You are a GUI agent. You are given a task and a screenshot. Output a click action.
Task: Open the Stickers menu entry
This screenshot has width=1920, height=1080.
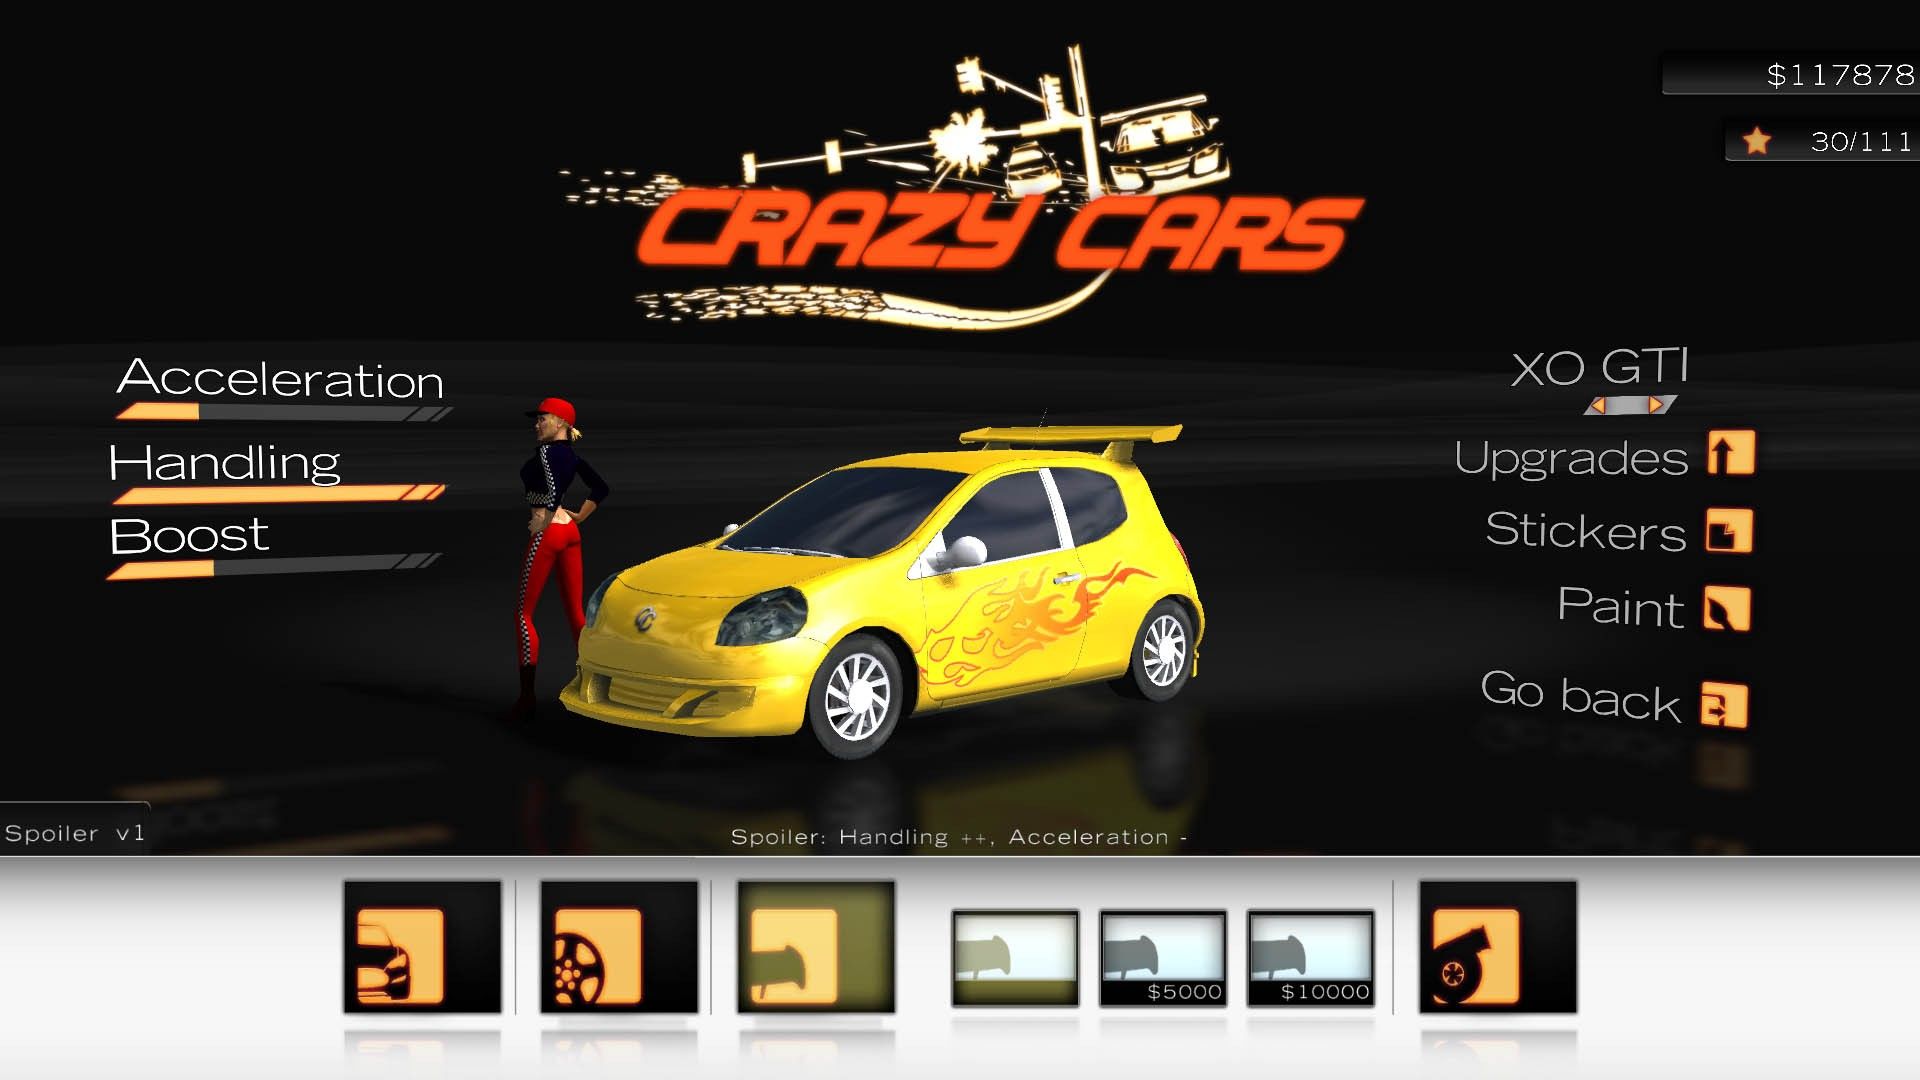(x=1585, y=531)
